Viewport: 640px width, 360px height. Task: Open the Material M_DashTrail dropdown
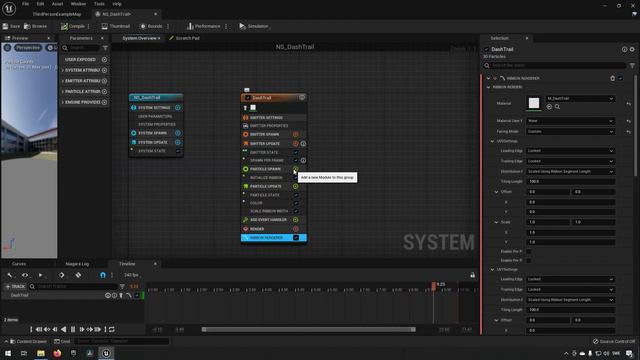tap(580, 98)
